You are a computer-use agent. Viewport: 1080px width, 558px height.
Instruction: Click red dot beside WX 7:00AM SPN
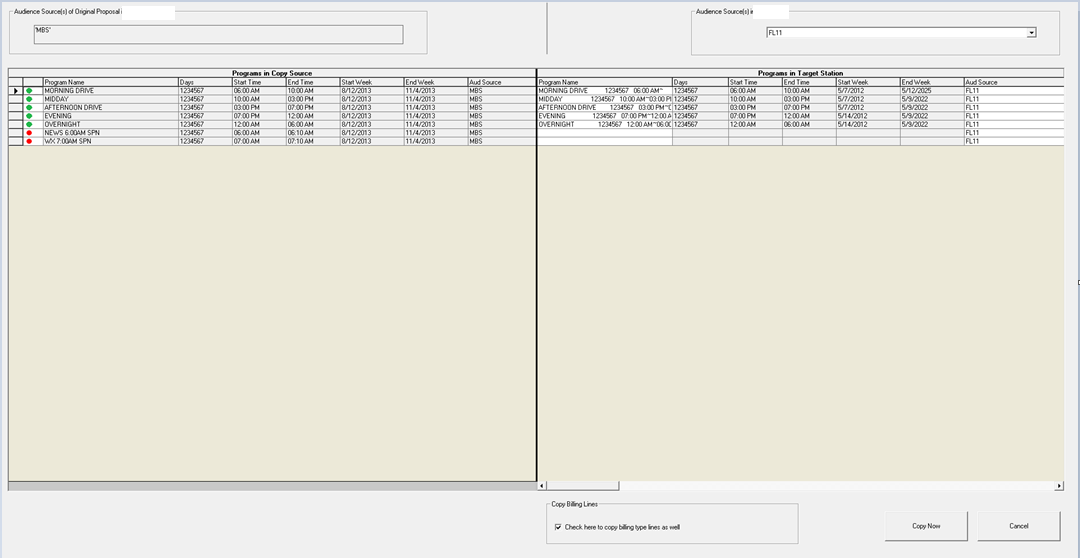(x=30, y=141)
